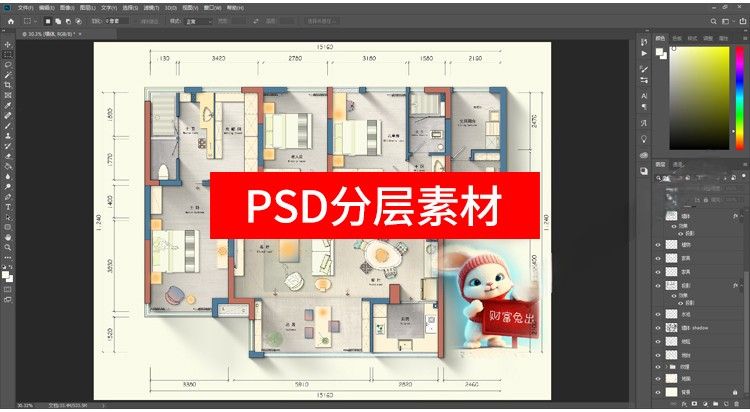Screen dimensions: 750x412
Task: Toggle visibility of the layer group folder
Action: [658, 367]
